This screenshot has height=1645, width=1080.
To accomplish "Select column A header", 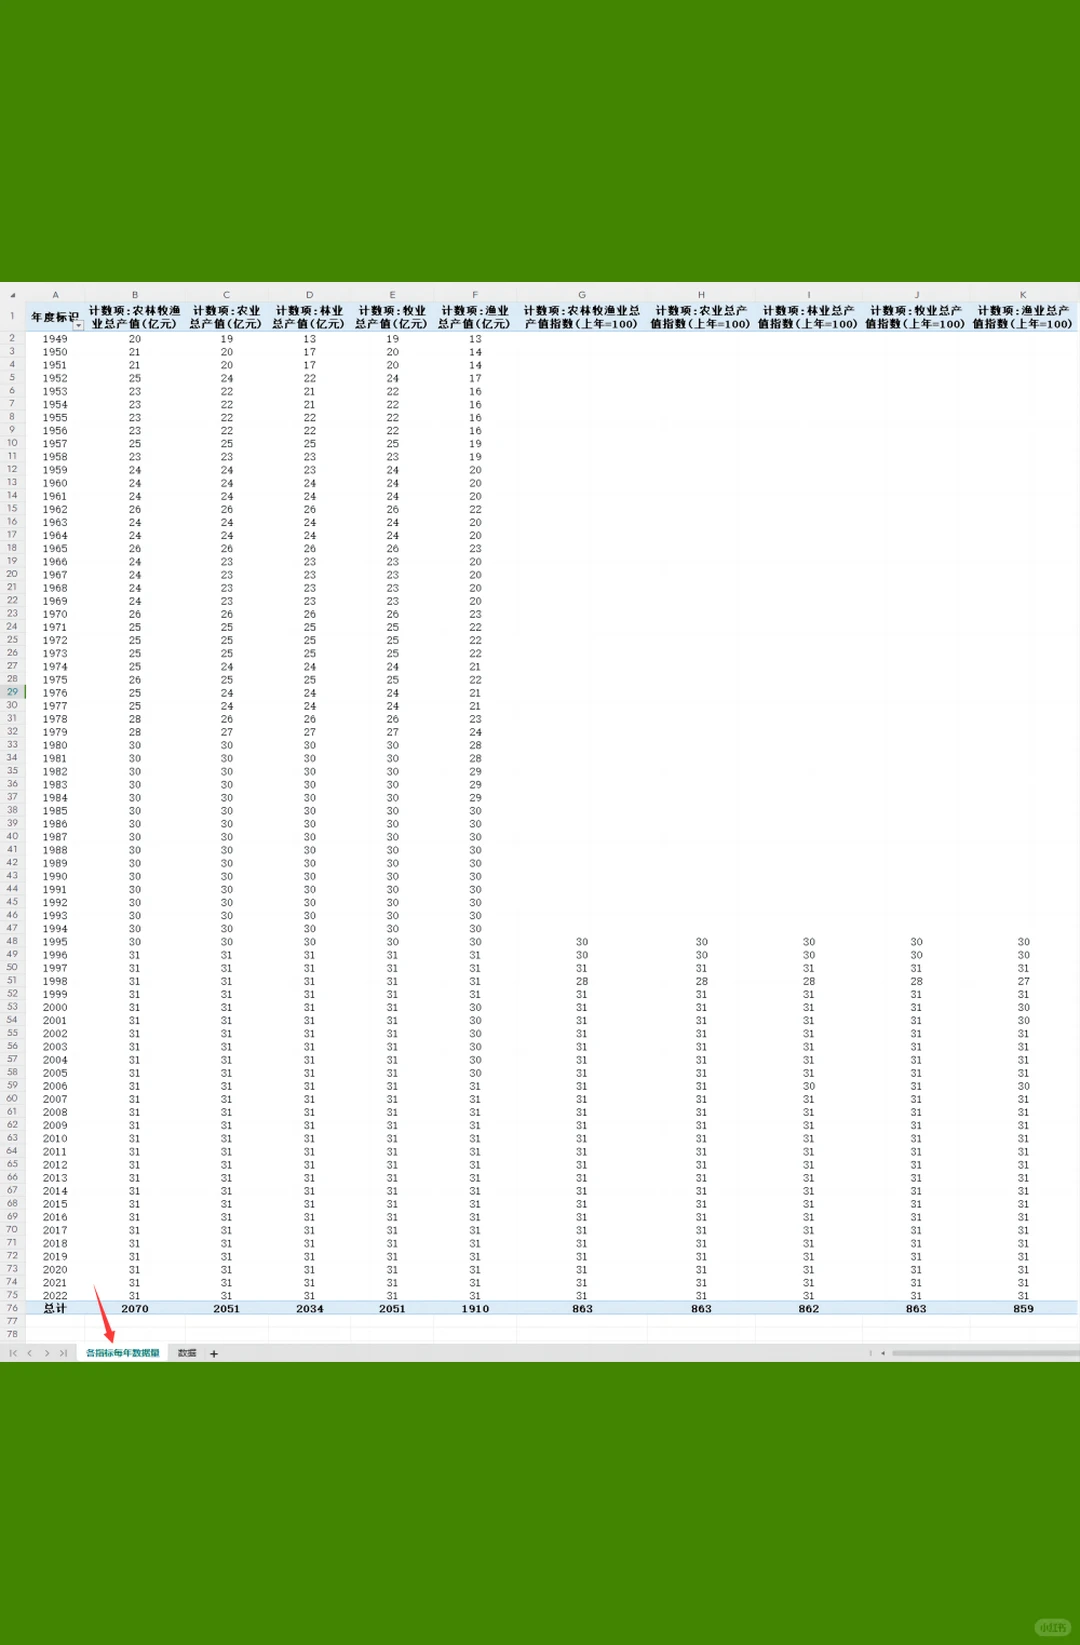I will [55, 295].
